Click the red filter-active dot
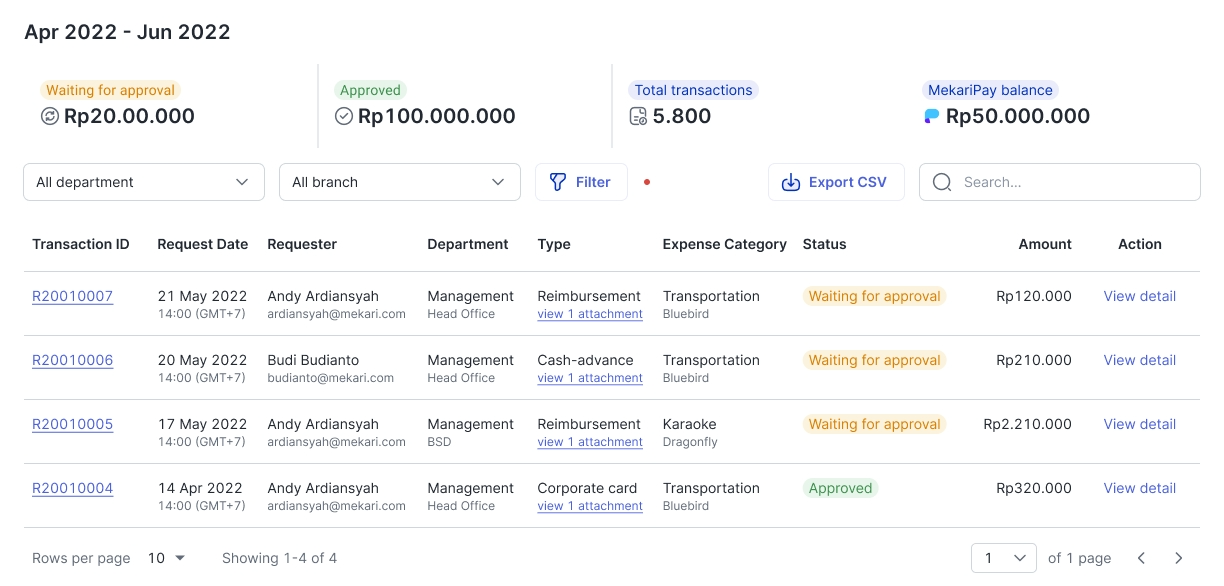Screen dimensions: 1224x586 [x=647, y=182]
